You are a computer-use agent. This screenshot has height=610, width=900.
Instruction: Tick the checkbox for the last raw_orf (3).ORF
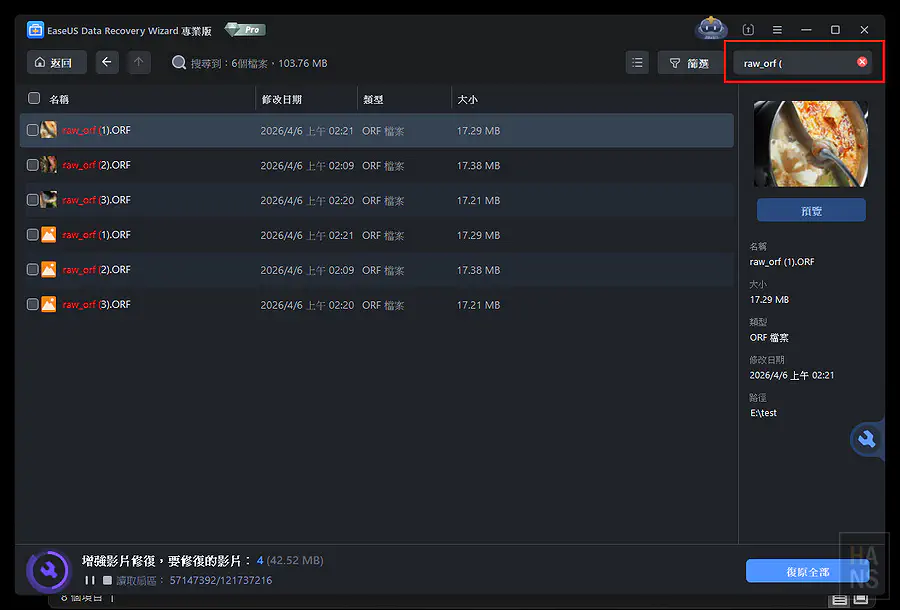[x=33, y=304]
